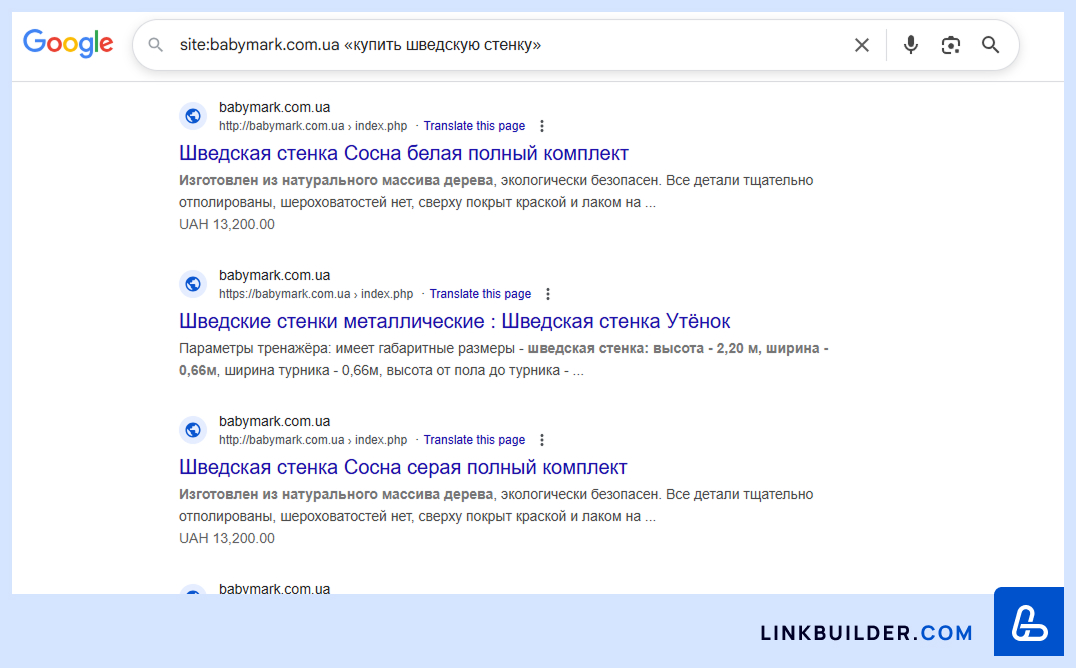The height and width of the screenshot is (668, 1076).
Task: Open three-dot menu for Утёнок result
Action: (x=548, y=294)
